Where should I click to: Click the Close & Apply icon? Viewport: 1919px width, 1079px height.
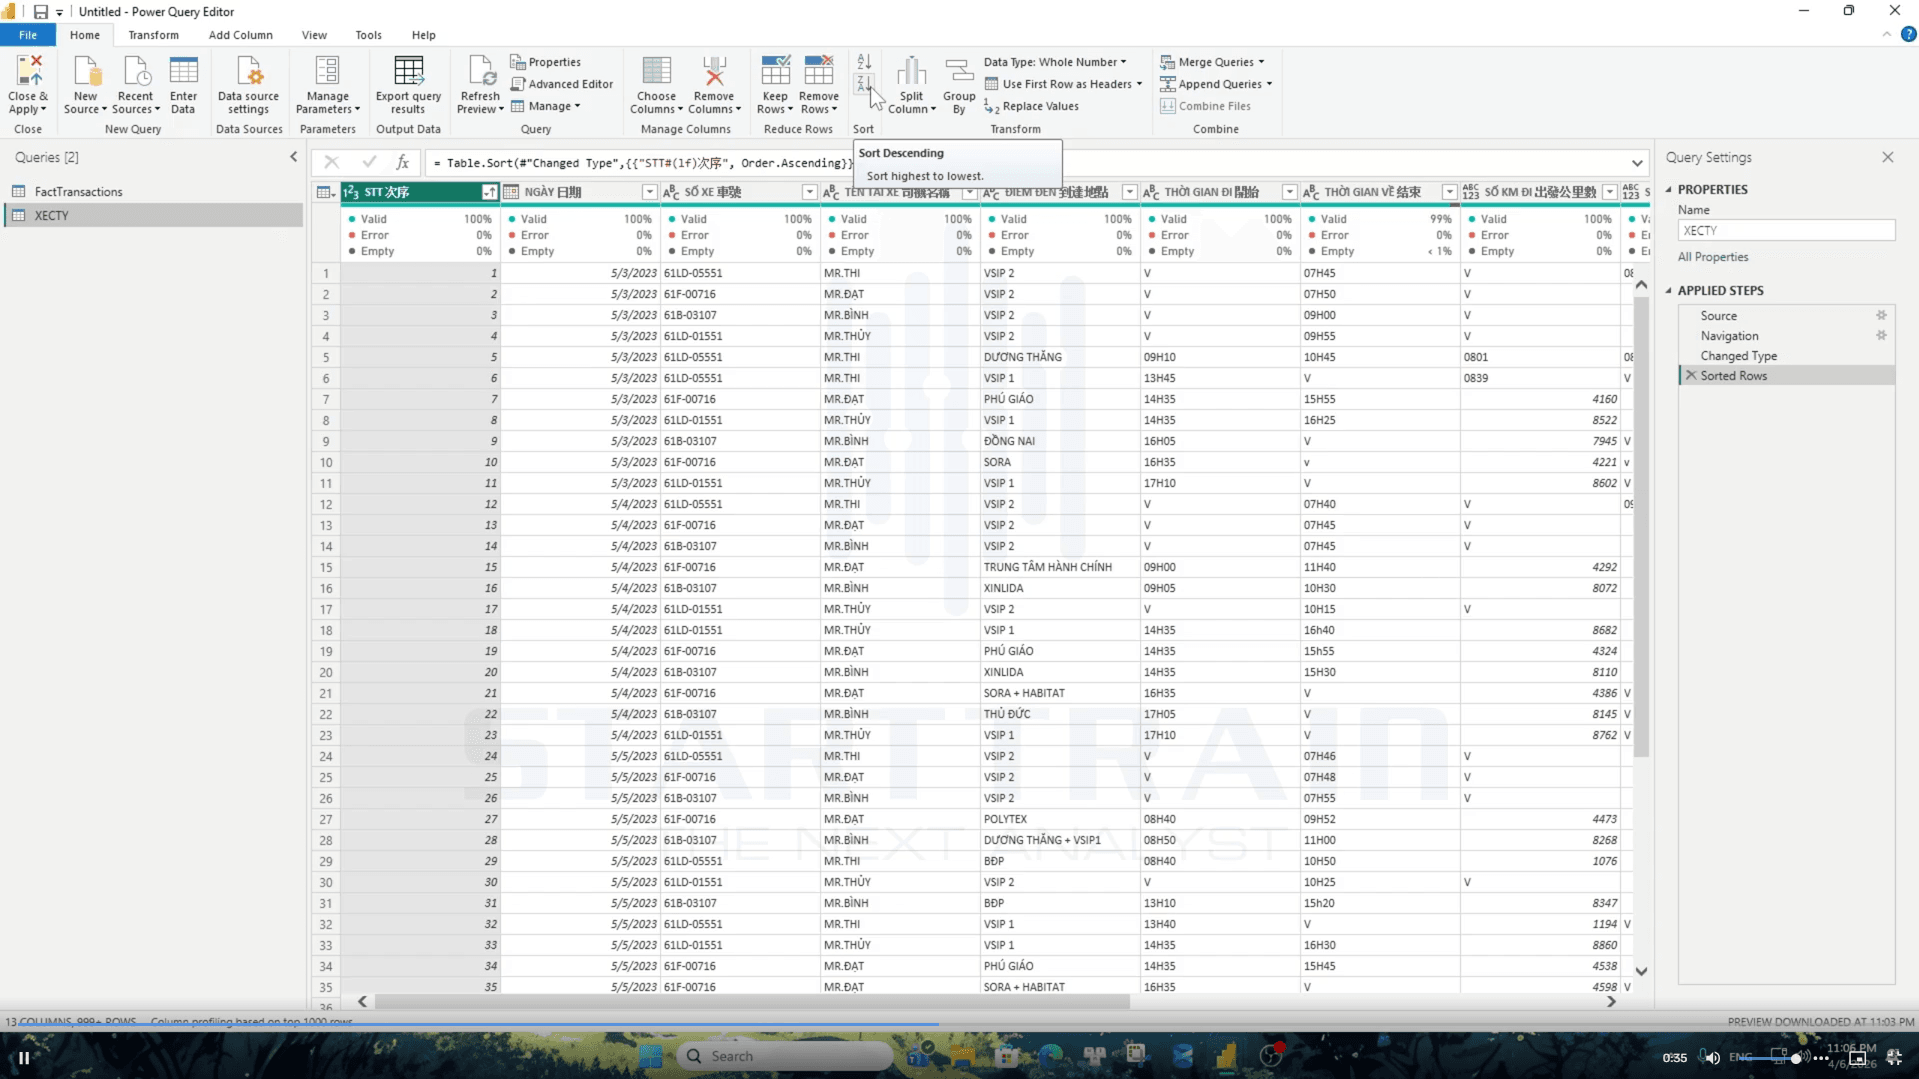pyautogui.click(x=28, y=71)
